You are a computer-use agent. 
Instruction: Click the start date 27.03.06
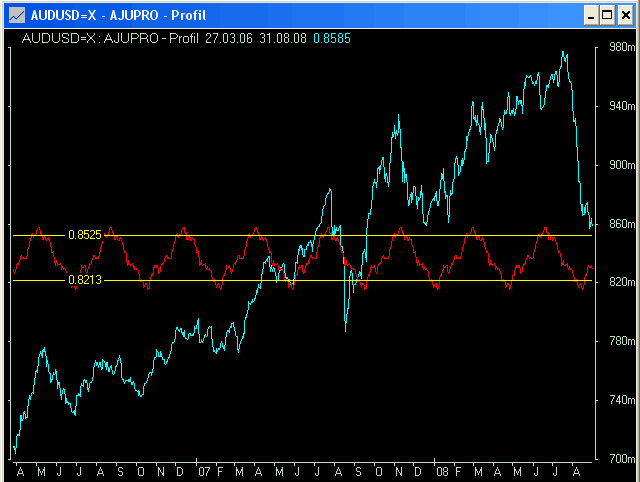coord(229,38)
